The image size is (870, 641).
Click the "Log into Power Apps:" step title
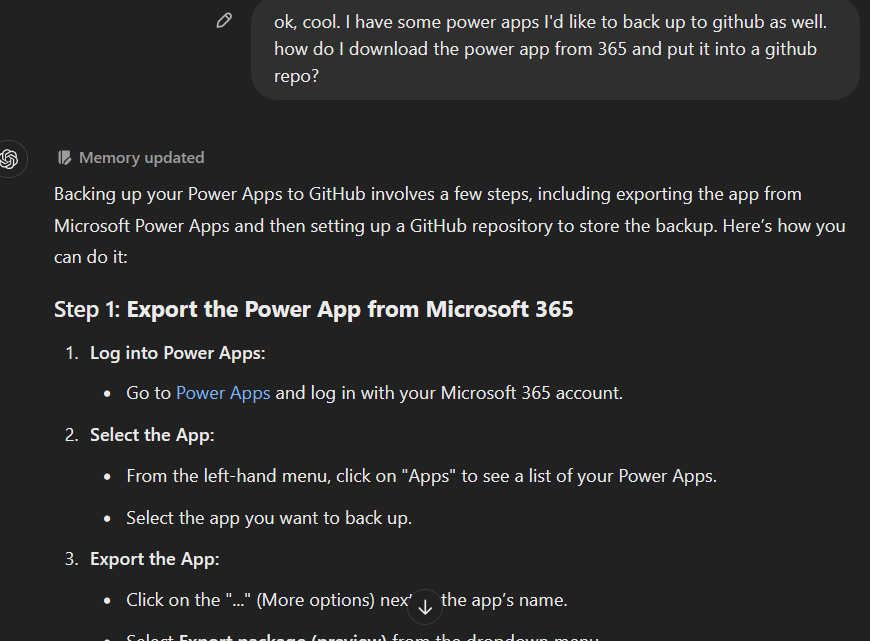[178, 353]
